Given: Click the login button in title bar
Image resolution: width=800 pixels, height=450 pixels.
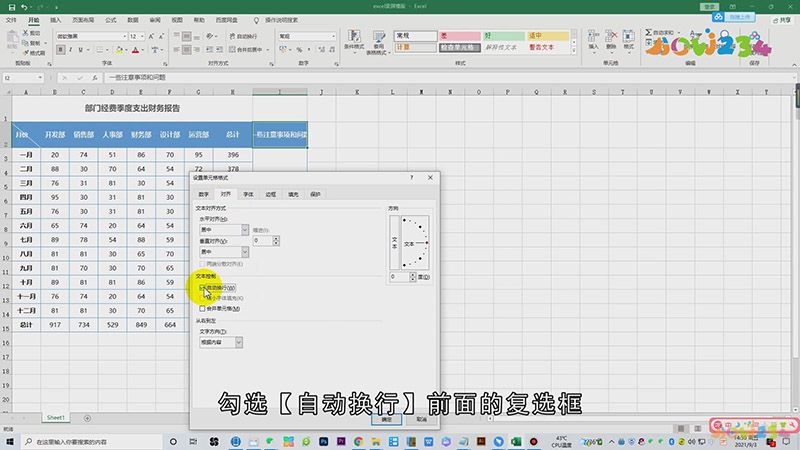Looking at the screenshot, I should point(709,7).
